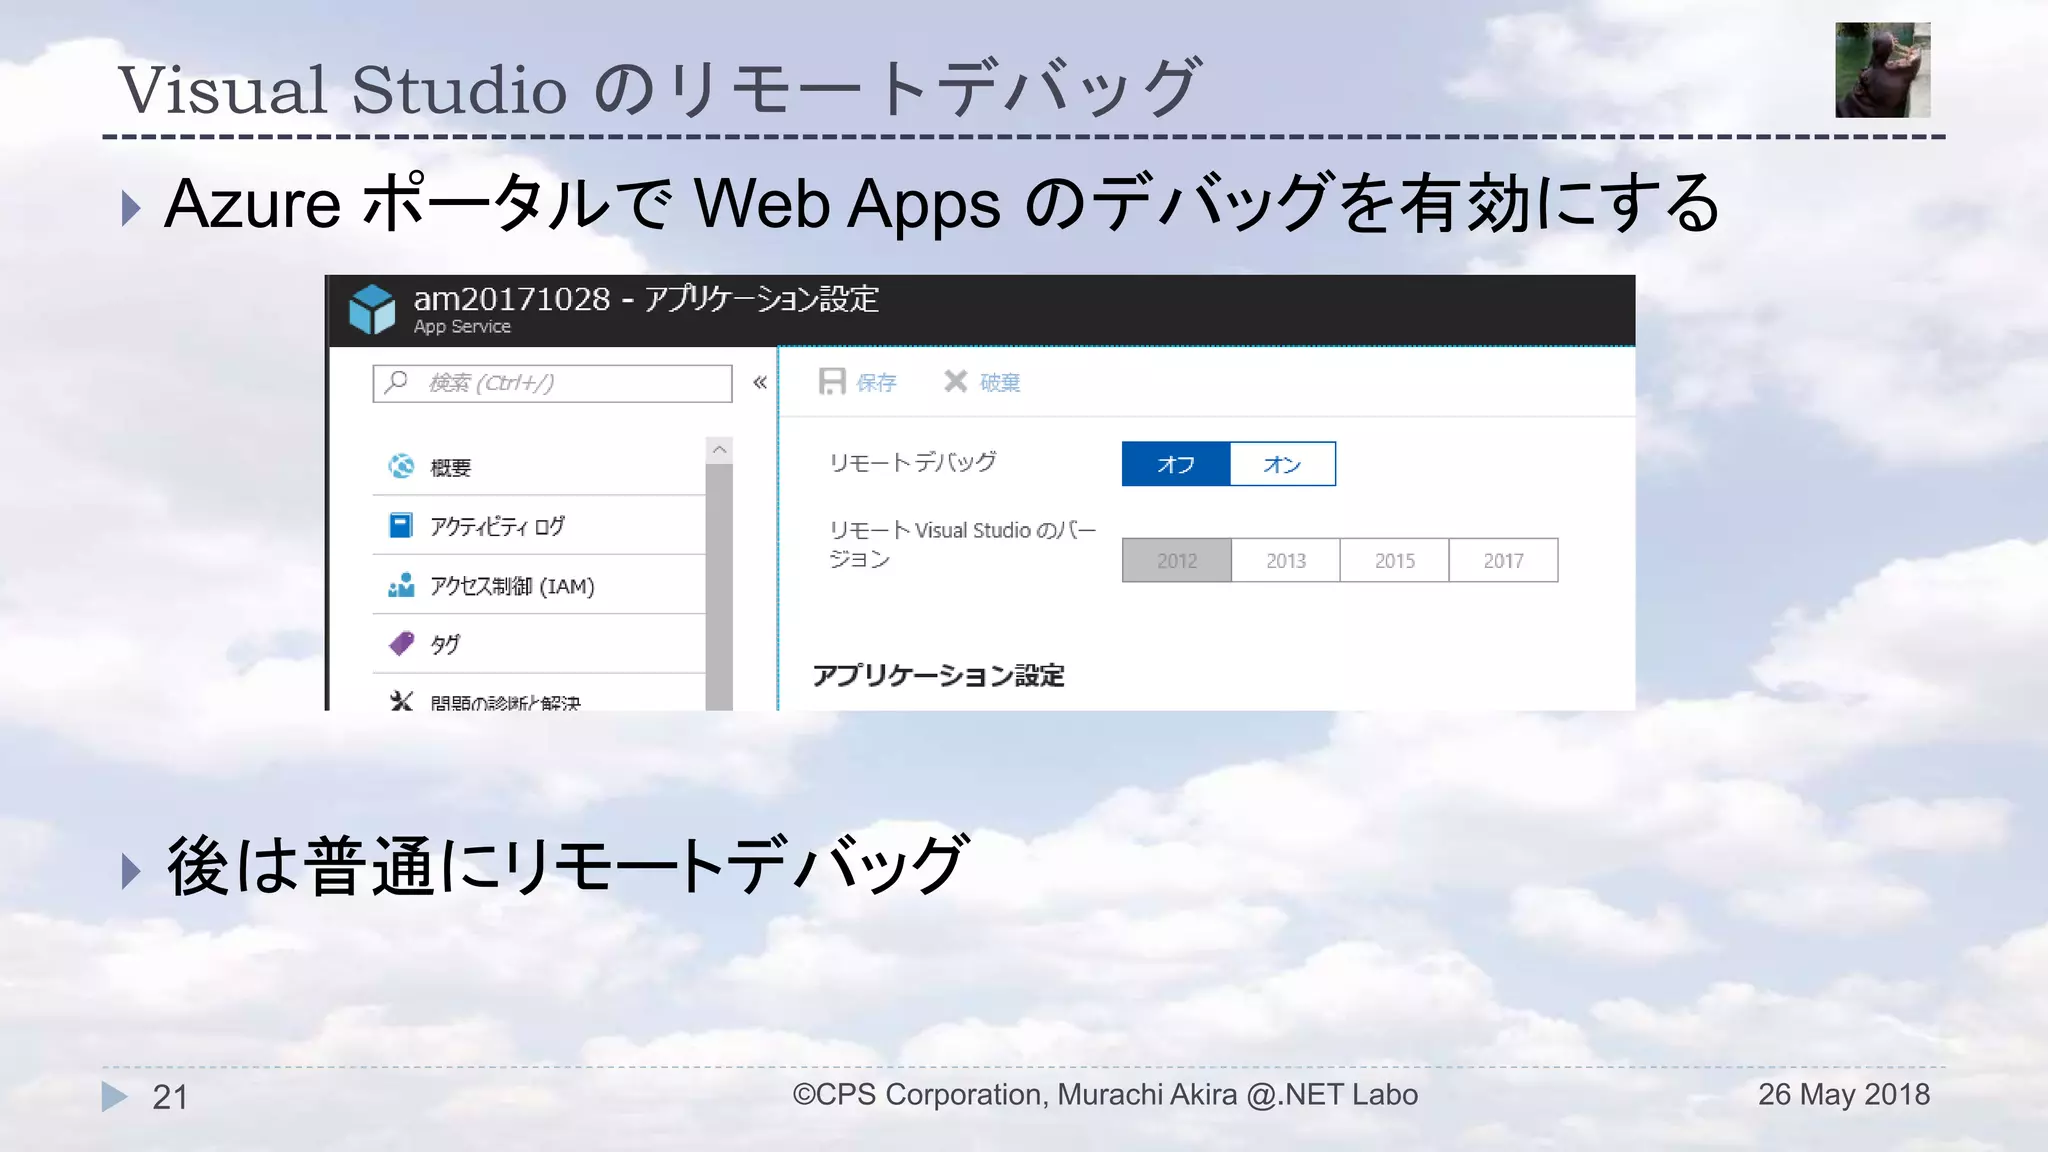The image size is (2048, 1152).
Task: Click the slide play arrow beside 21
Action: pos(115,1096)
